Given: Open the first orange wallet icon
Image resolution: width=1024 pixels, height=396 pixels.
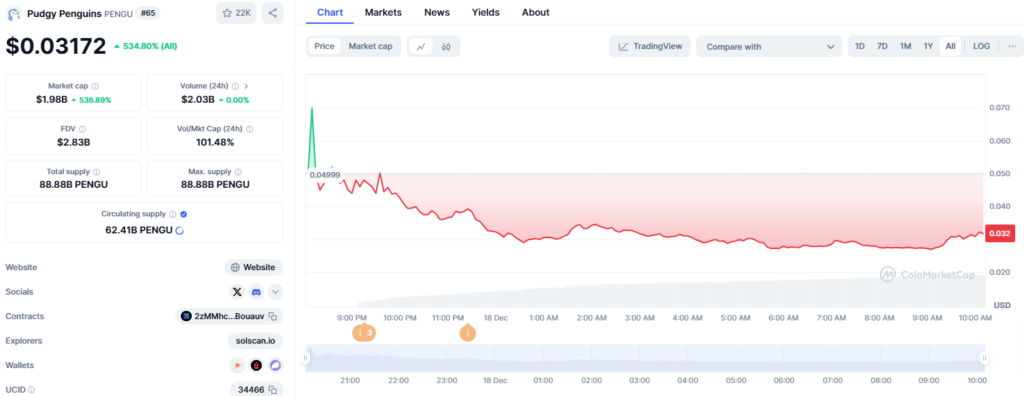Looking at the screenshot, I should coord(236,365).
